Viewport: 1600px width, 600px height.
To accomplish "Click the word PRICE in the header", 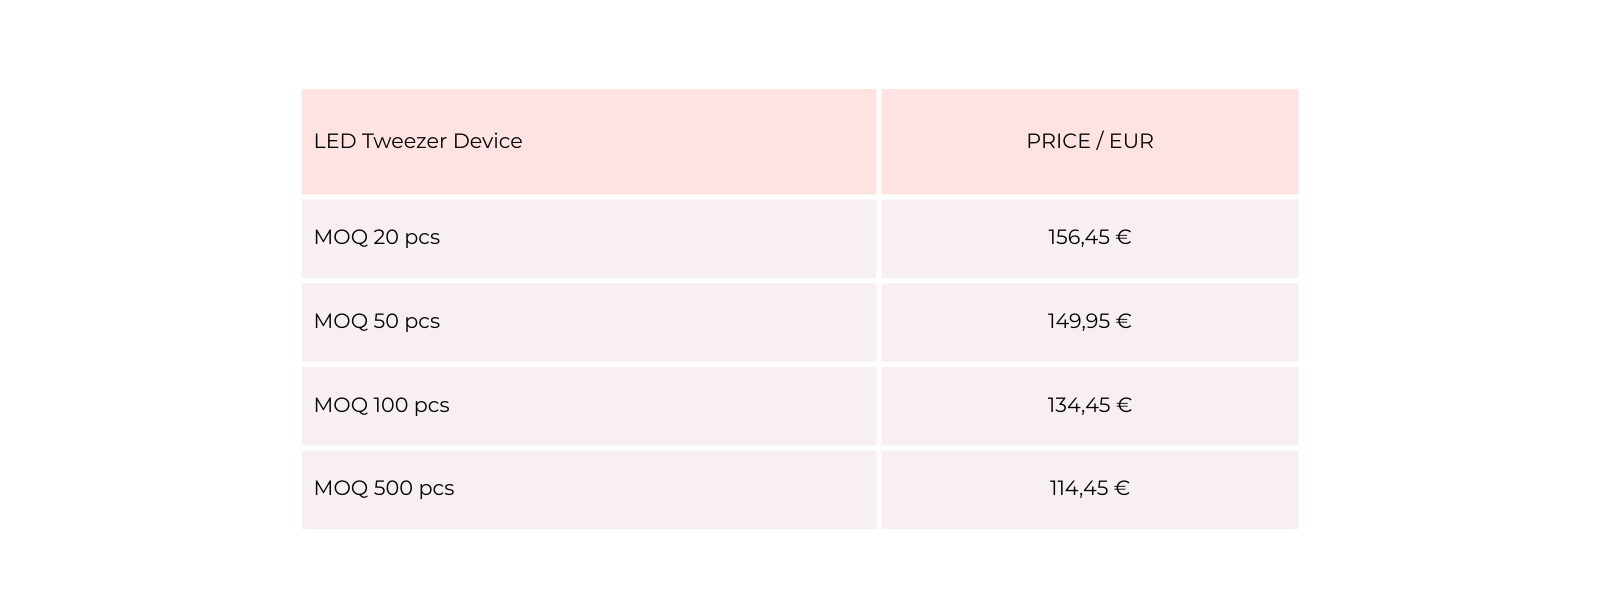I will click(1058, 141).
